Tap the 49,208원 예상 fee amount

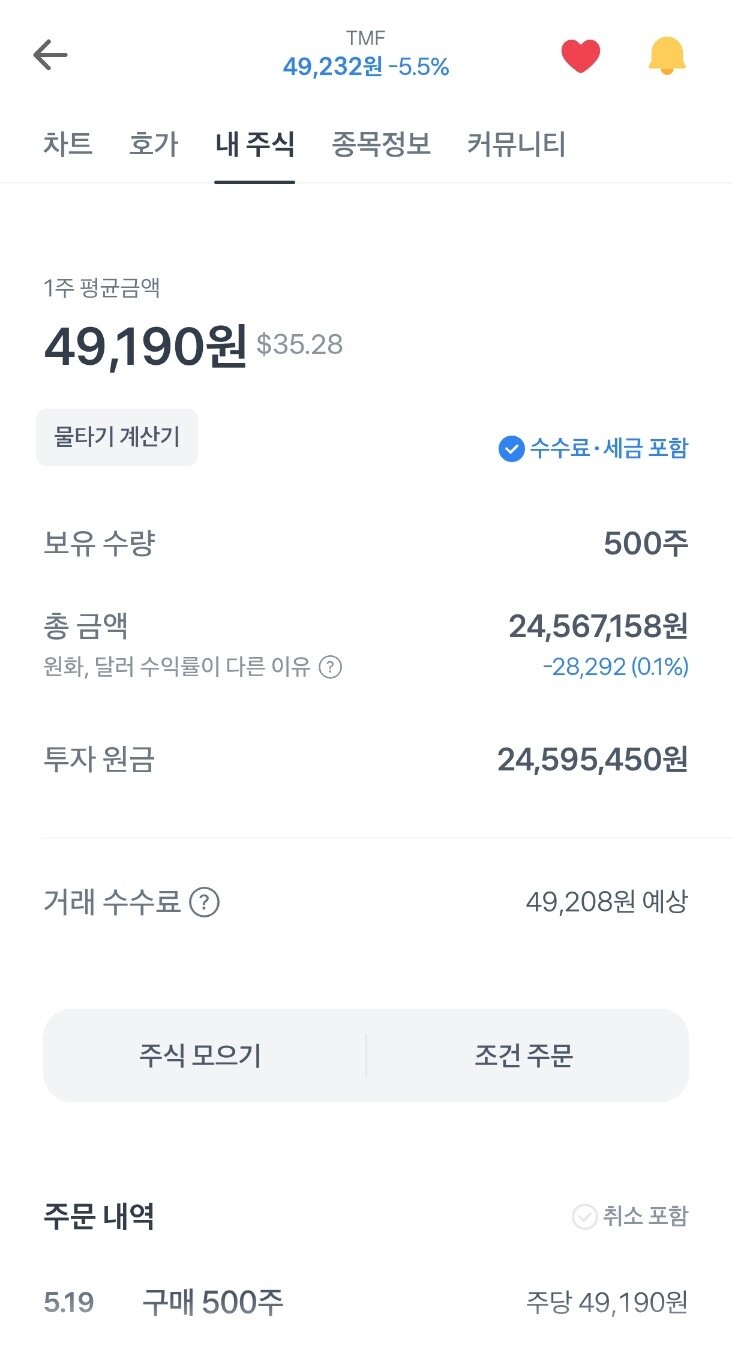[607, 903]
